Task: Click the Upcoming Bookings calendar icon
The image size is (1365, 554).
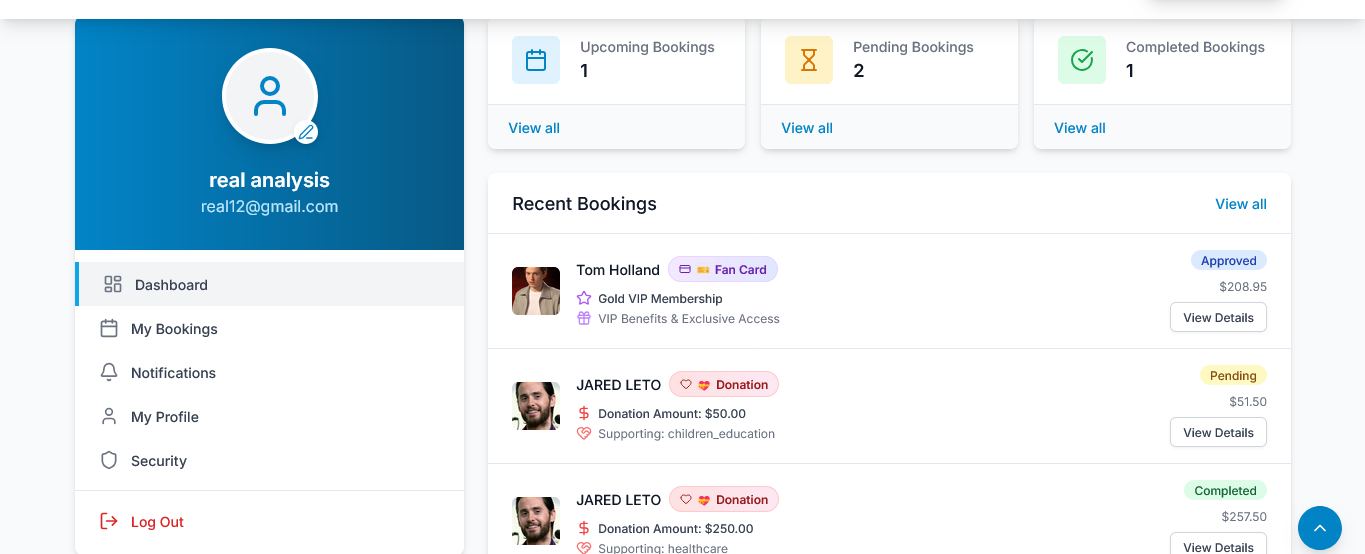Action: pyautogui.click(x=536, y=60)
